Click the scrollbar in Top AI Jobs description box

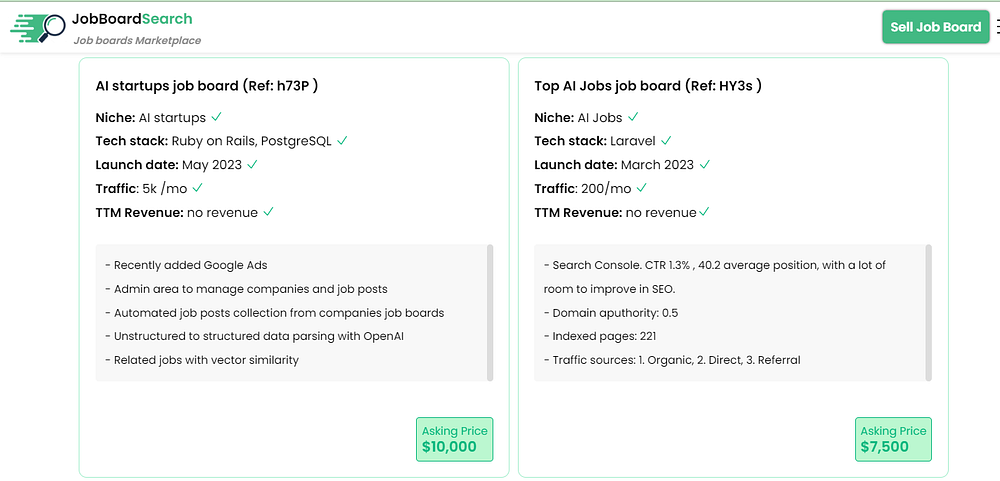click(x=929, y=311)
